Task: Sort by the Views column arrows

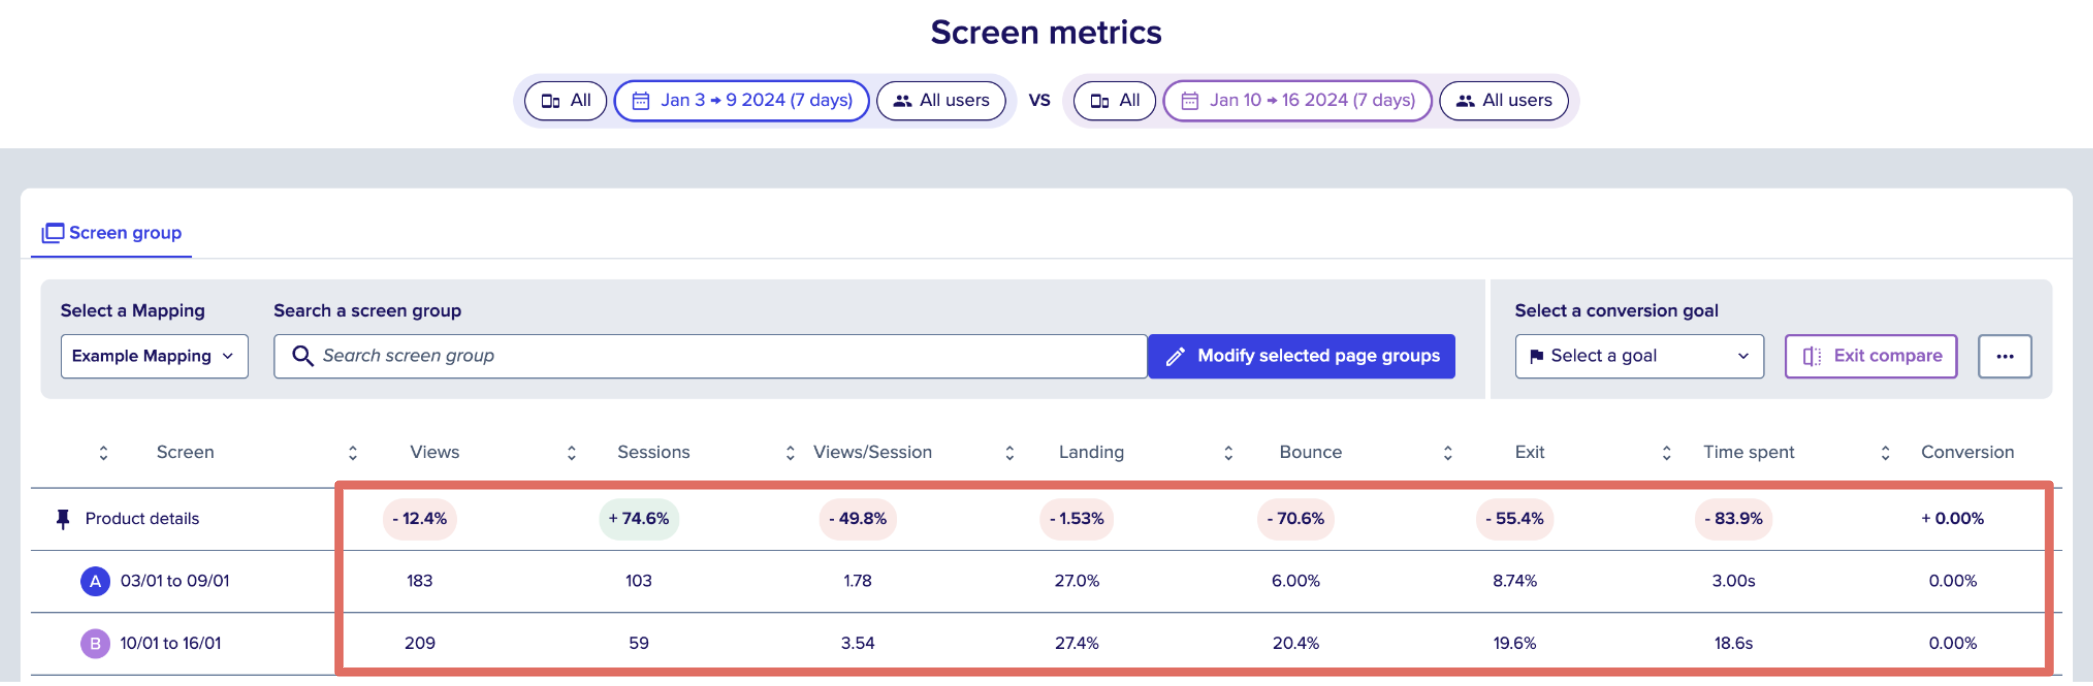Action: (353, 453)
